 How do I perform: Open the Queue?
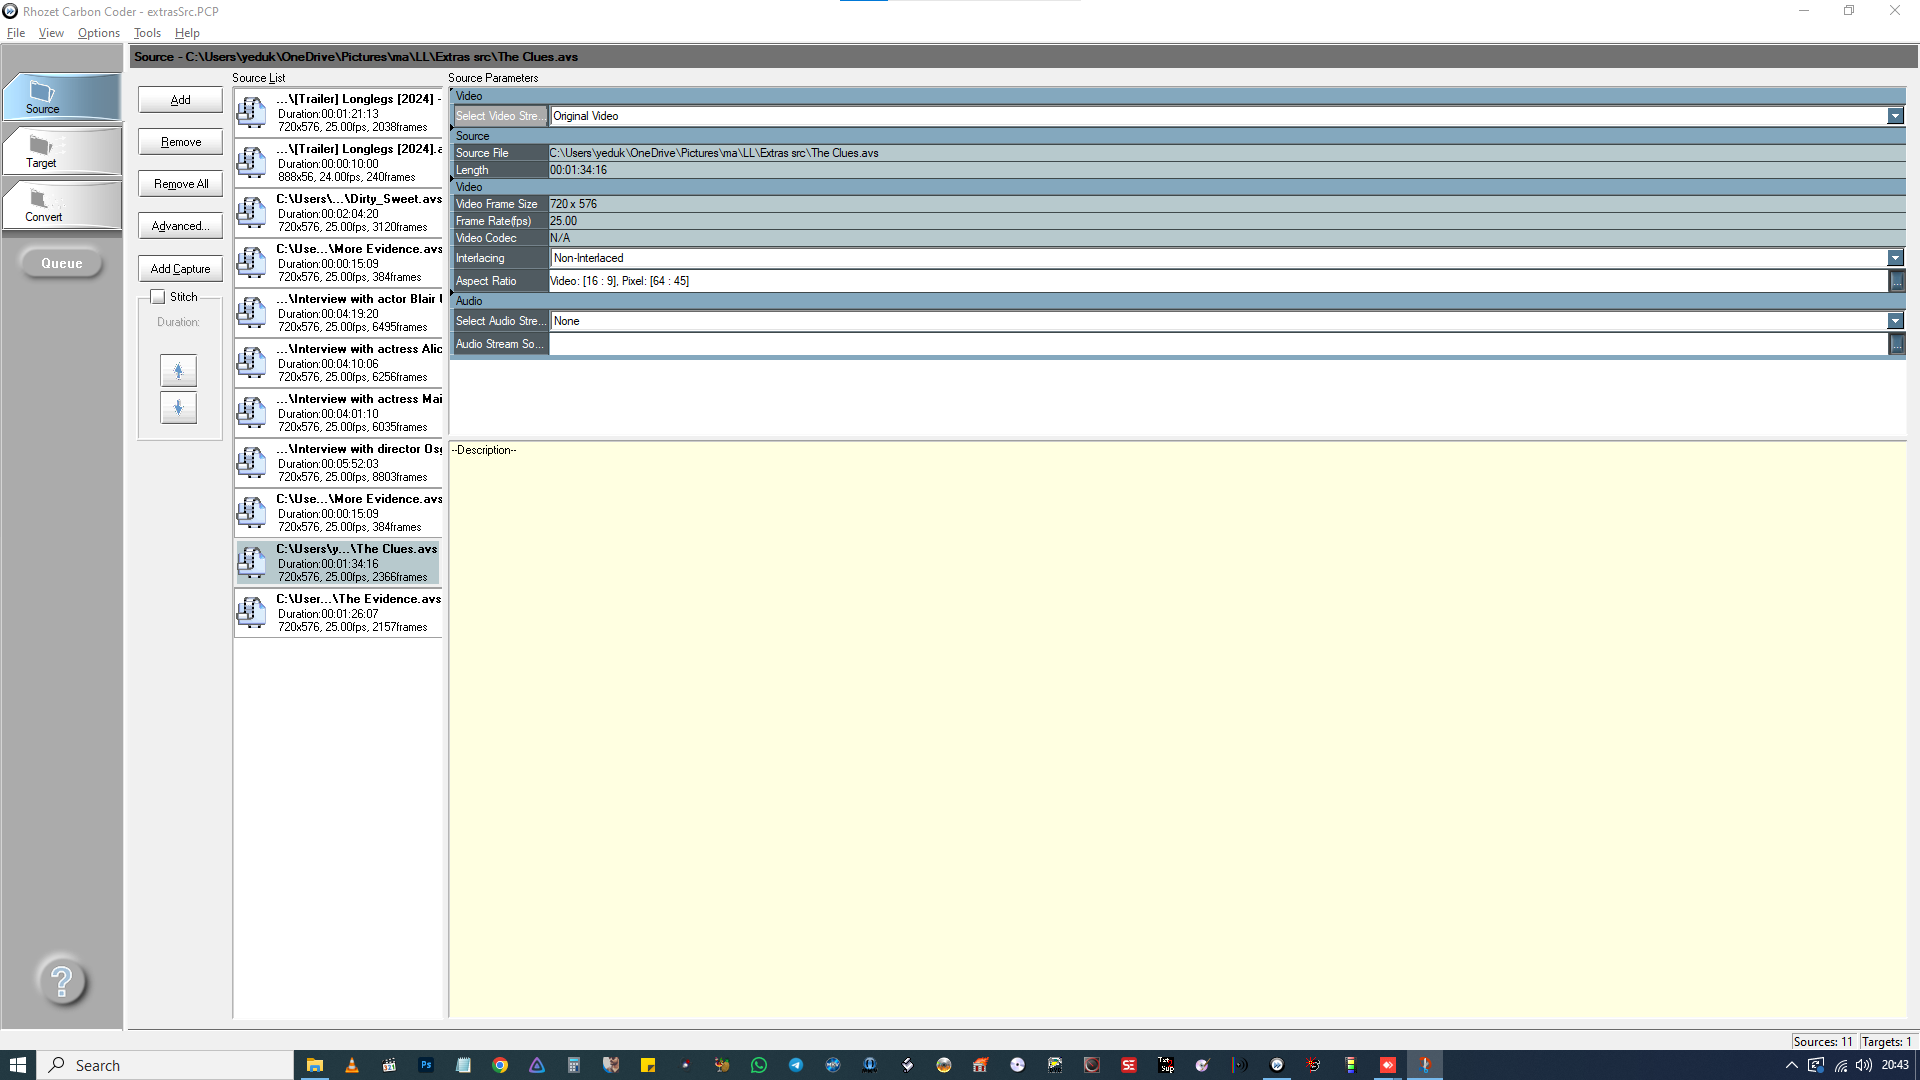point(61,263)
